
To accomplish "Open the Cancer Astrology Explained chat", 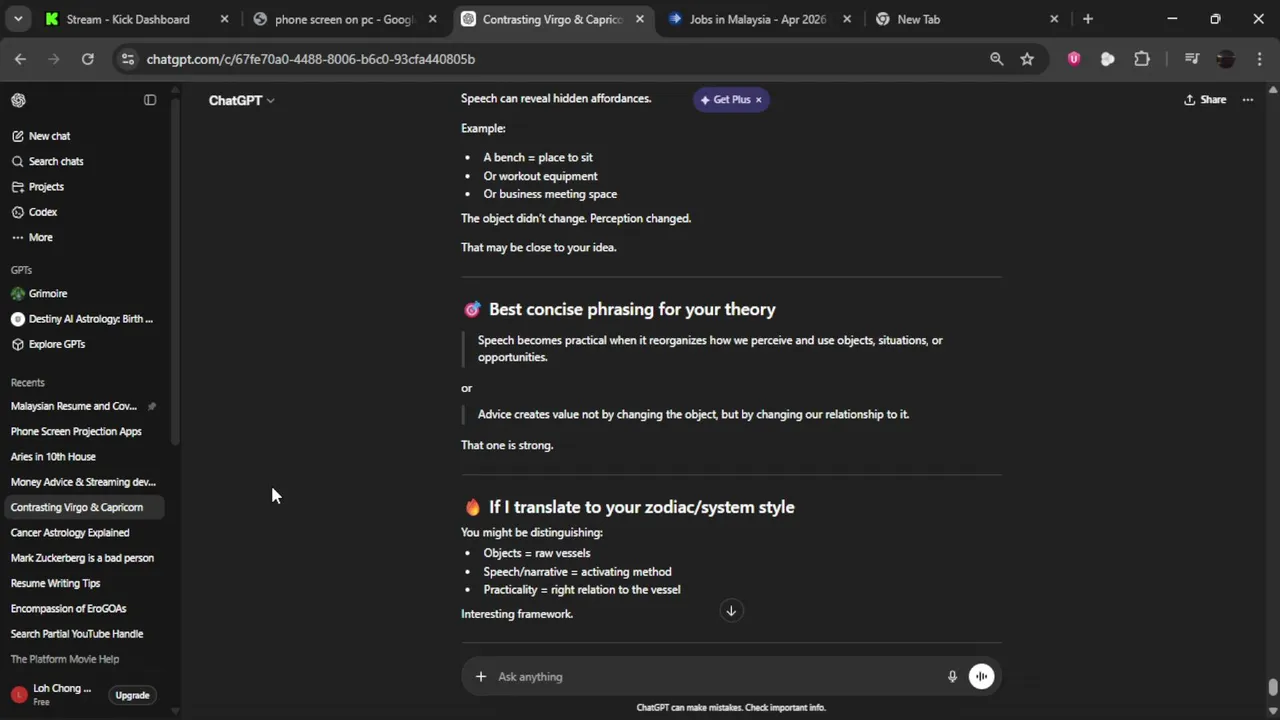I will (70, 533).
